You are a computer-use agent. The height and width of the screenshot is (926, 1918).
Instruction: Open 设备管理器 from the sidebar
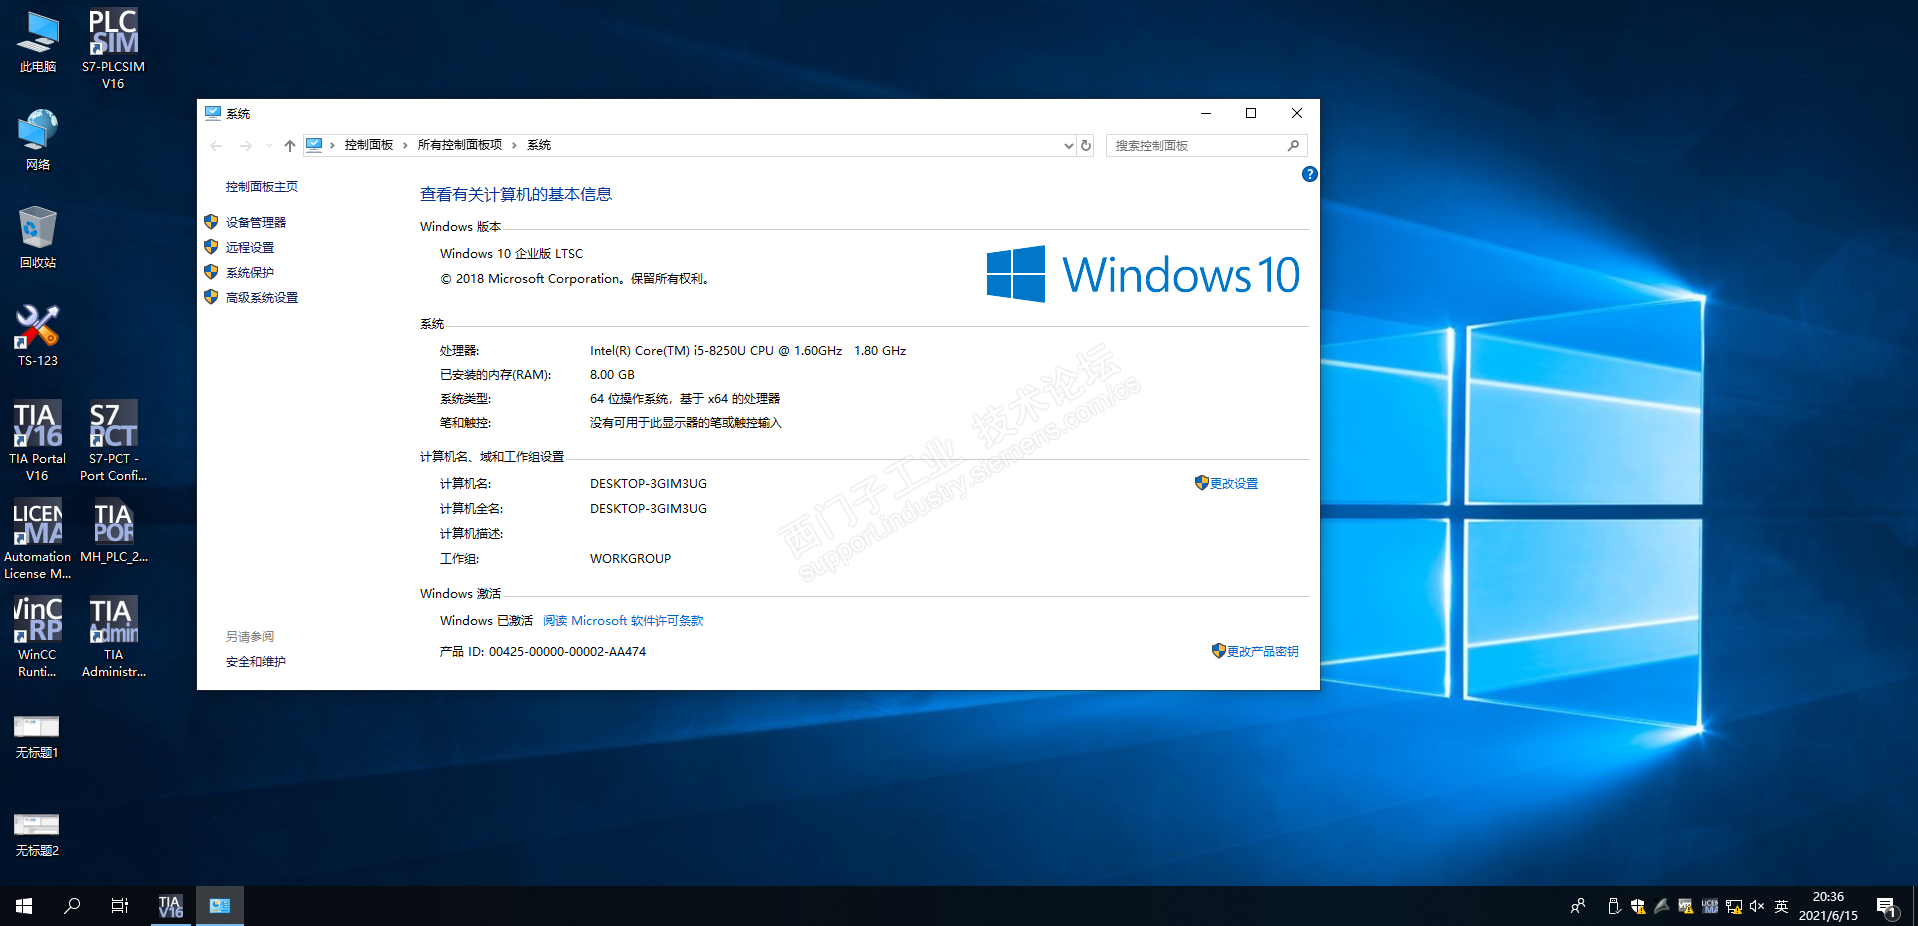(256, 222)
